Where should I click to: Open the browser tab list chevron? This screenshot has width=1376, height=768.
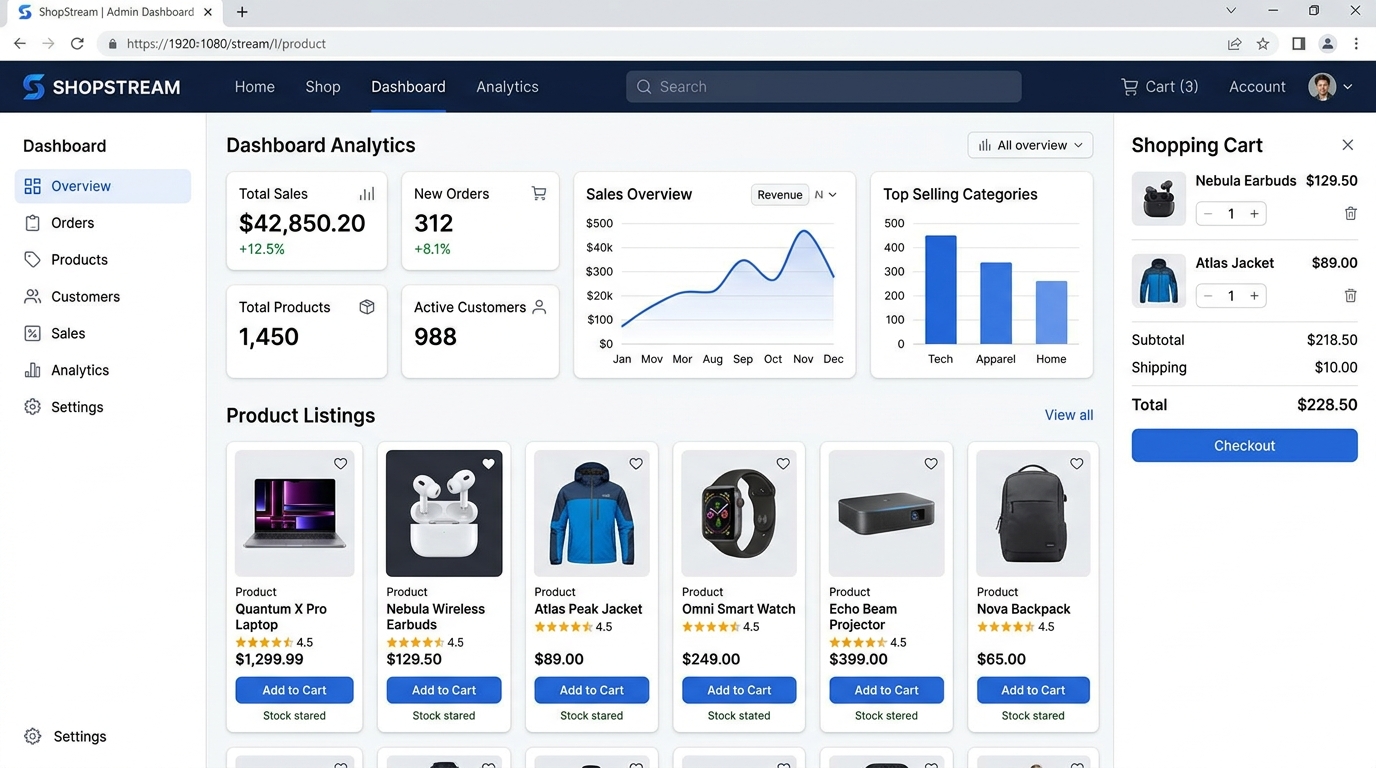point(1231,11)
